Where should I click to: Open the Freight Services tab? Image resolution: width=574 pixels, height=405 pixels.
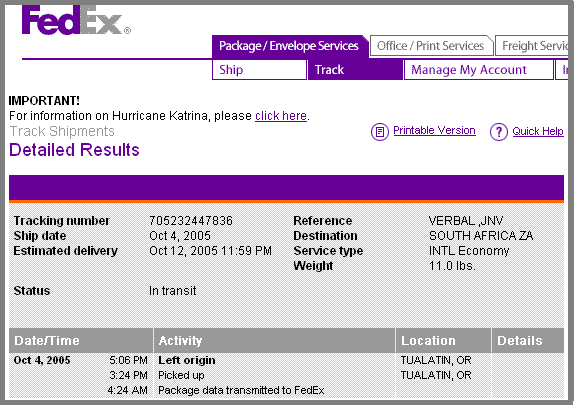[x=532, y=46]
